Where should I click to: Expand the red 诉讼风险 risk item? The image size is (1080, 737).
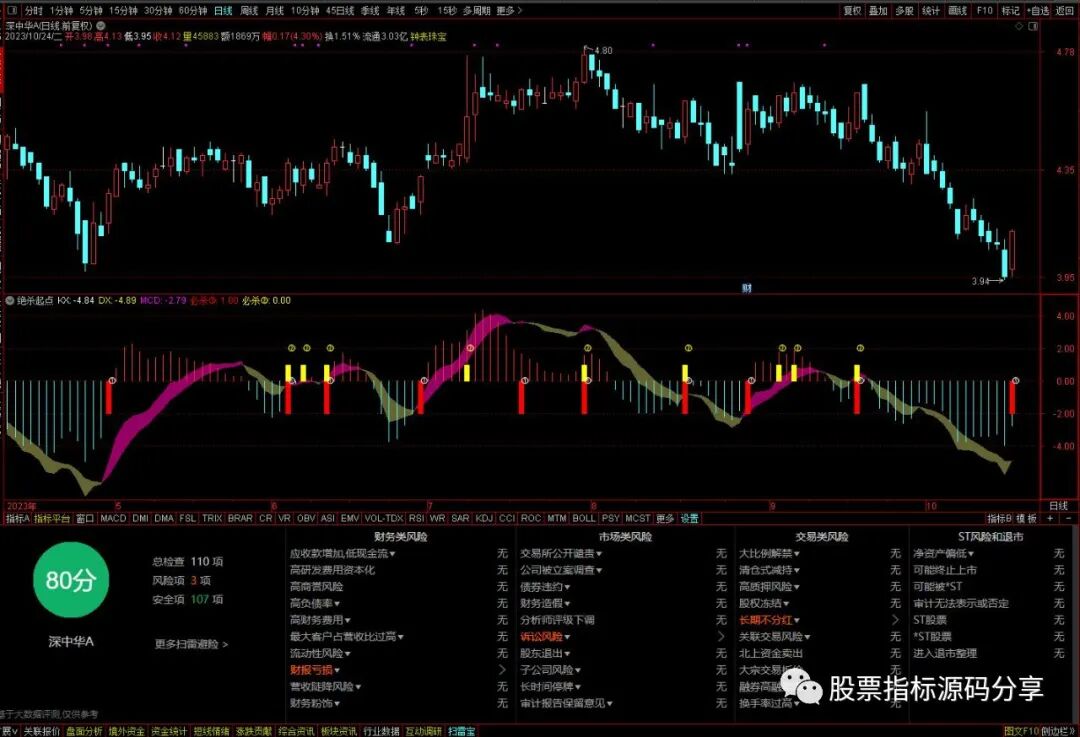pos(545,636)
